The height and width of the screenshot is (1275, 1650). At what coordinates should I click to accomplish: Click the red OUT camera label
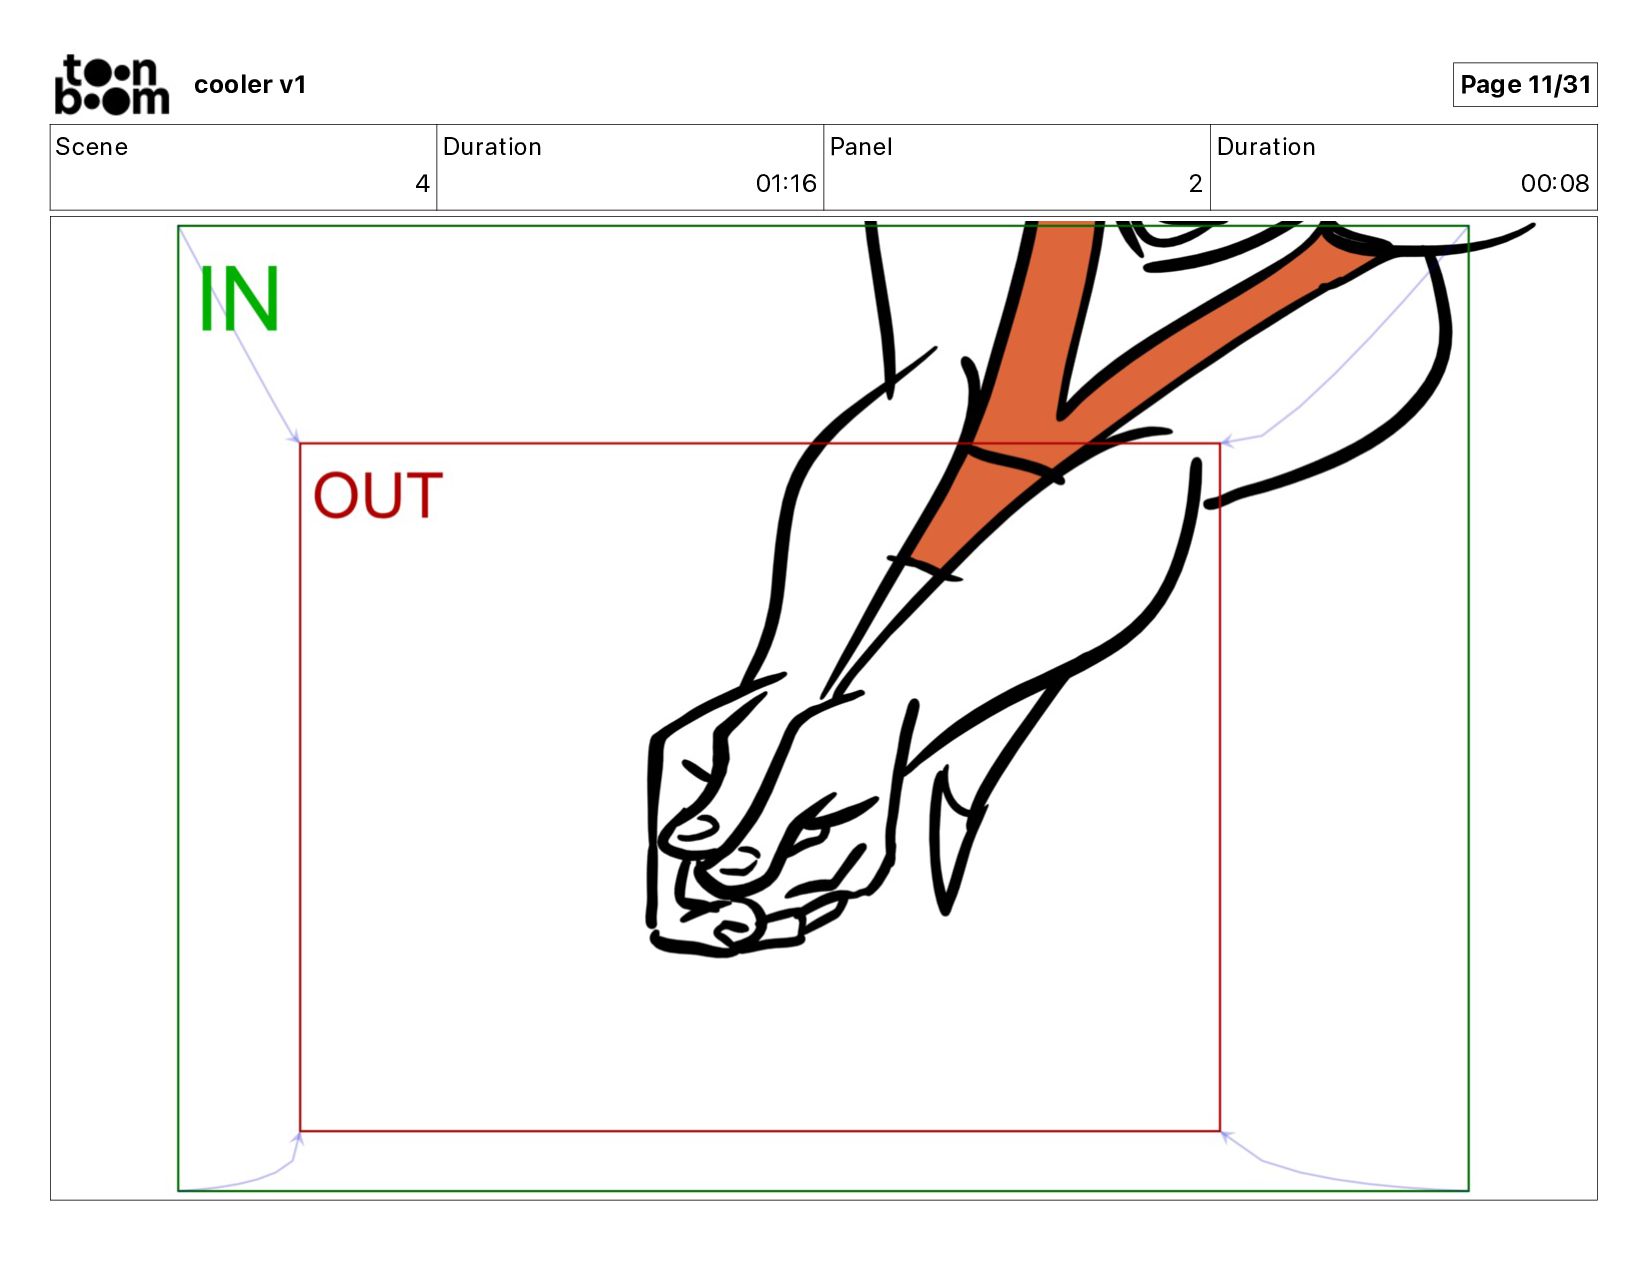point(378,495)
